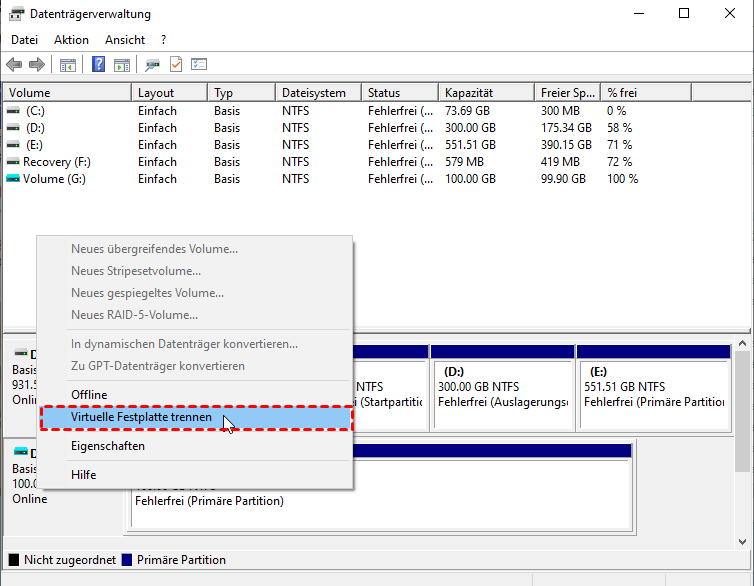Click the connect disk toolbar icon

[152, 64]
